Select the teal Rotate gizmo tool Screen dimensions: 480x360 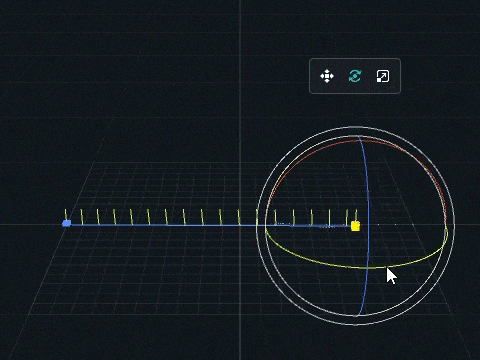355,76
